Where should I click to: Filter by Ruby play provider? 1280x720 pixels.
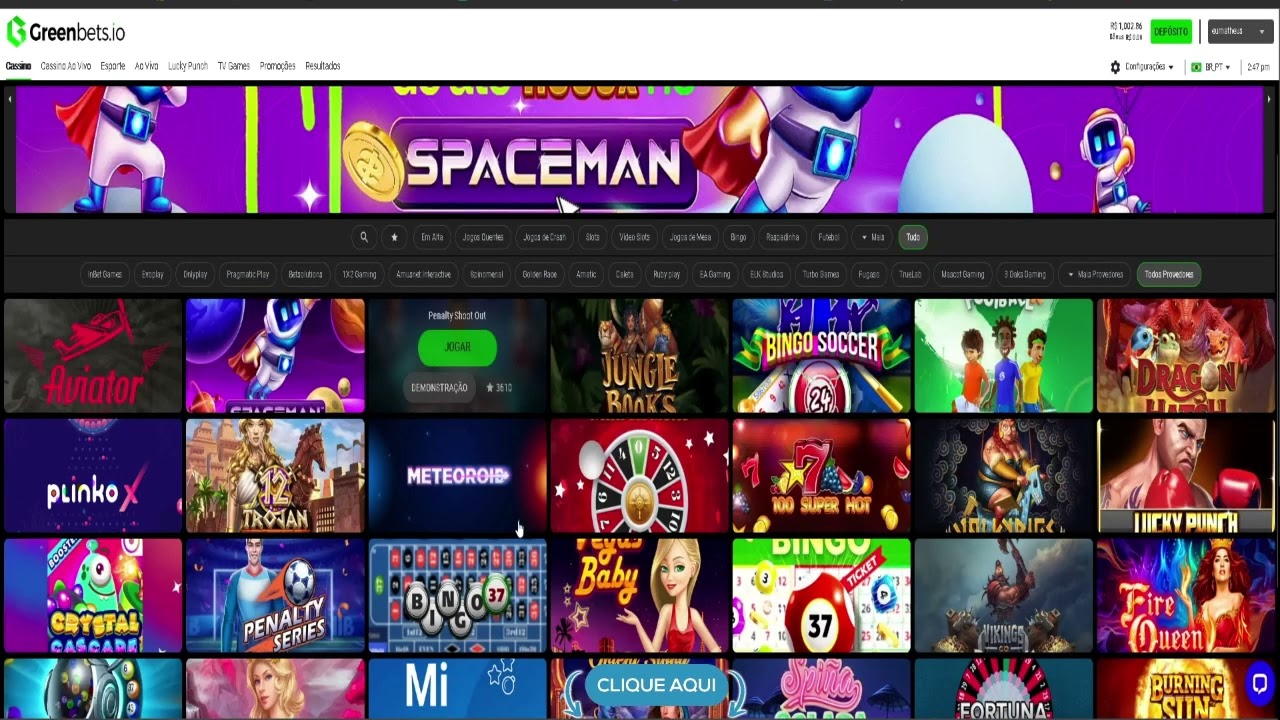(x=667, y=274)
